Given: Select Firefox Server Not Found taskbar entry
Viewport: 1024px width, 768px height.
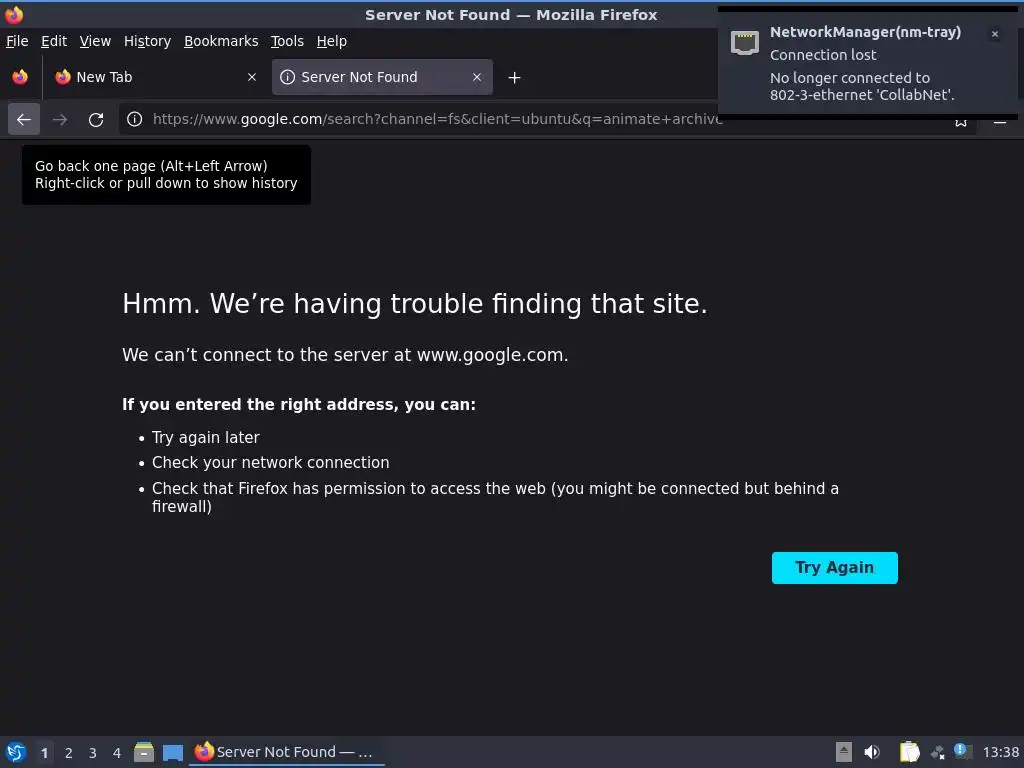Looking at the screenshot, I should point(287,752).
